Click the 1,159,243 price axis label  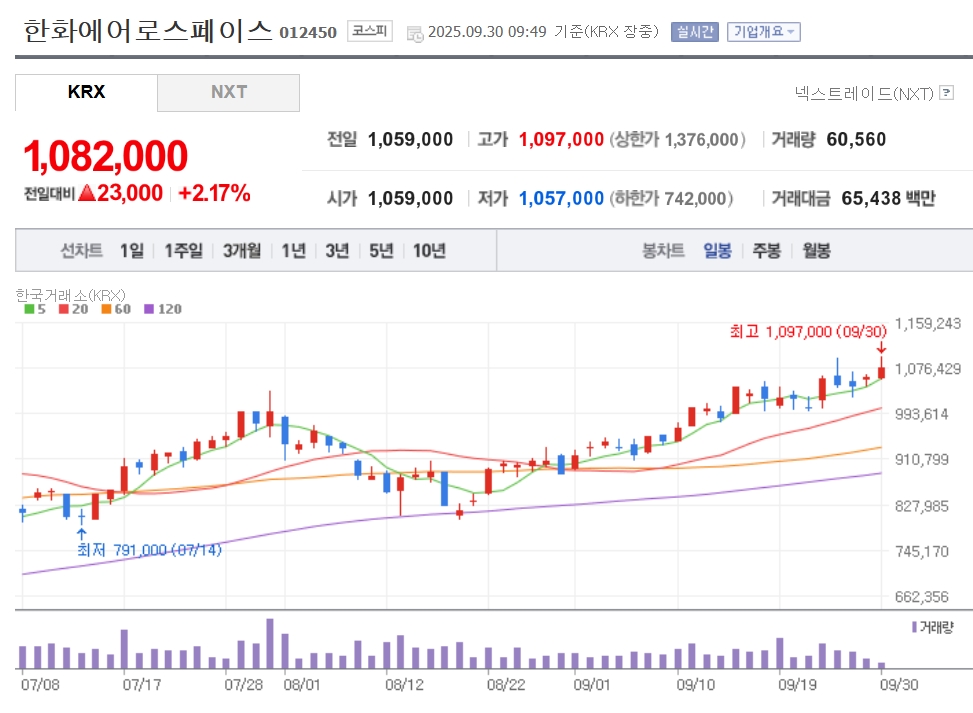pos(928,323)
